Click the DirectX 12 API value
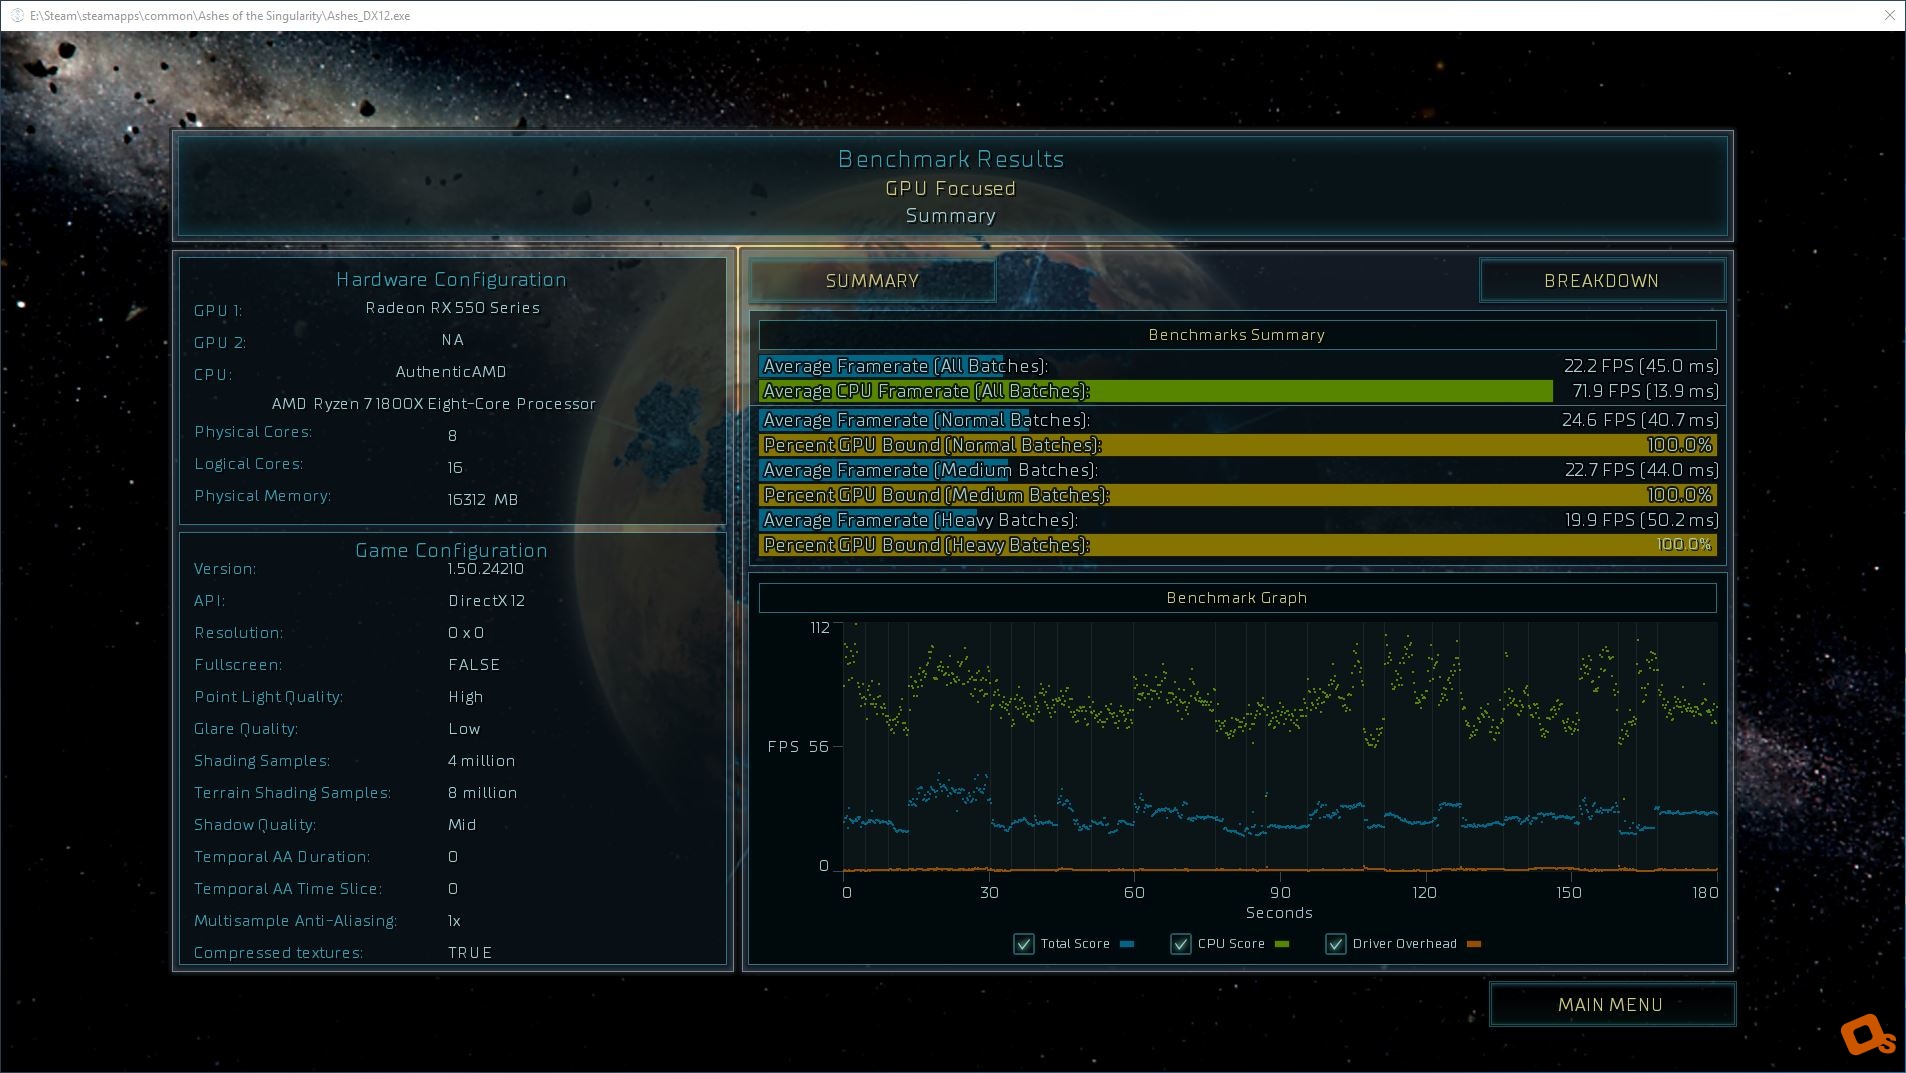 487,601
